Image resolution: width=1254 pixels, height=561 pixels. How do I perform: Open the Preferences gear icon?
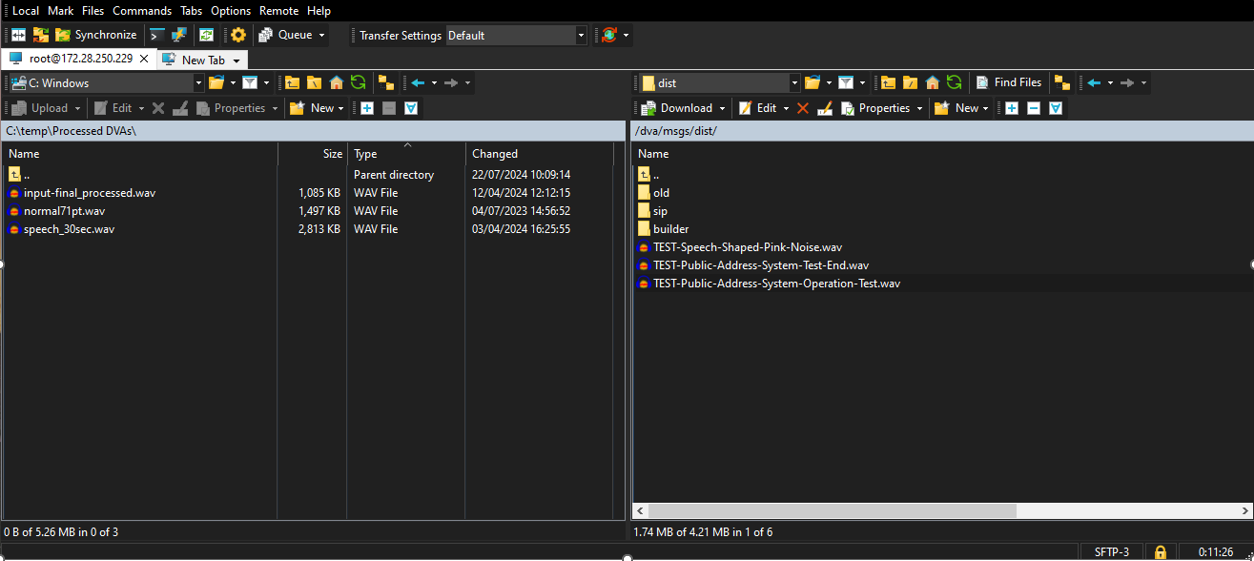(x=238, y=35)
